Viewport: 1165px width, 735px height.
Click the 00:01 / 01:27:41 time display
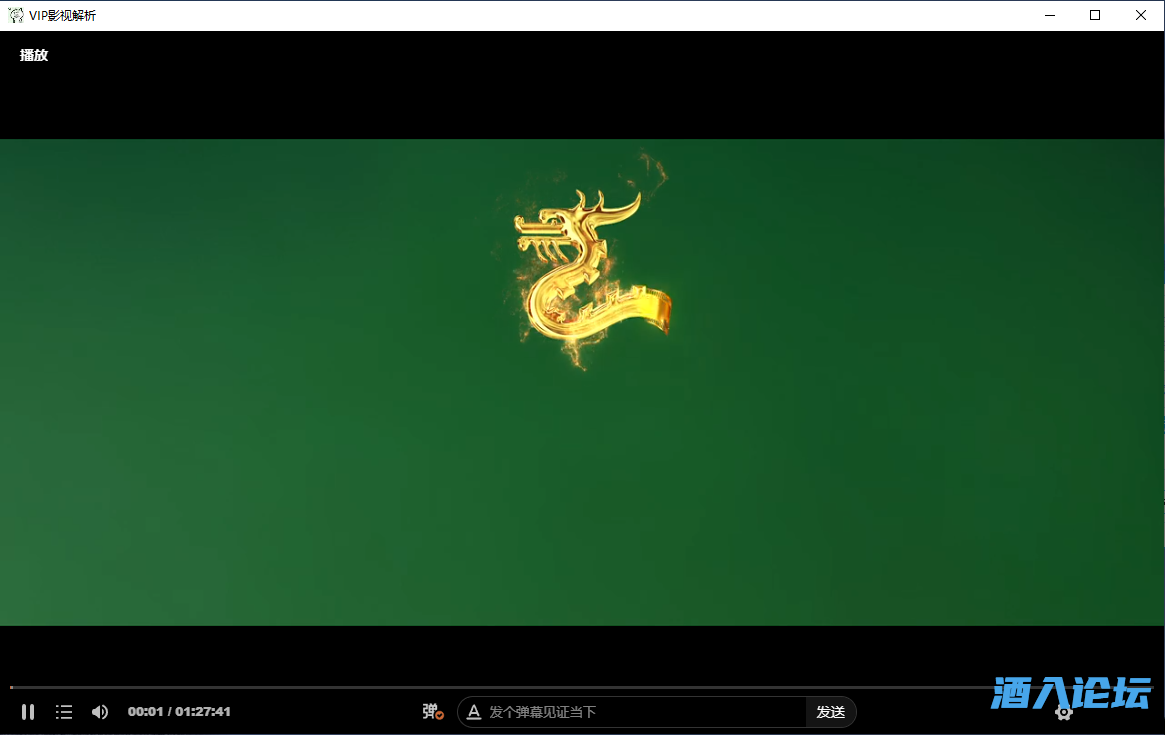point(179,712)
